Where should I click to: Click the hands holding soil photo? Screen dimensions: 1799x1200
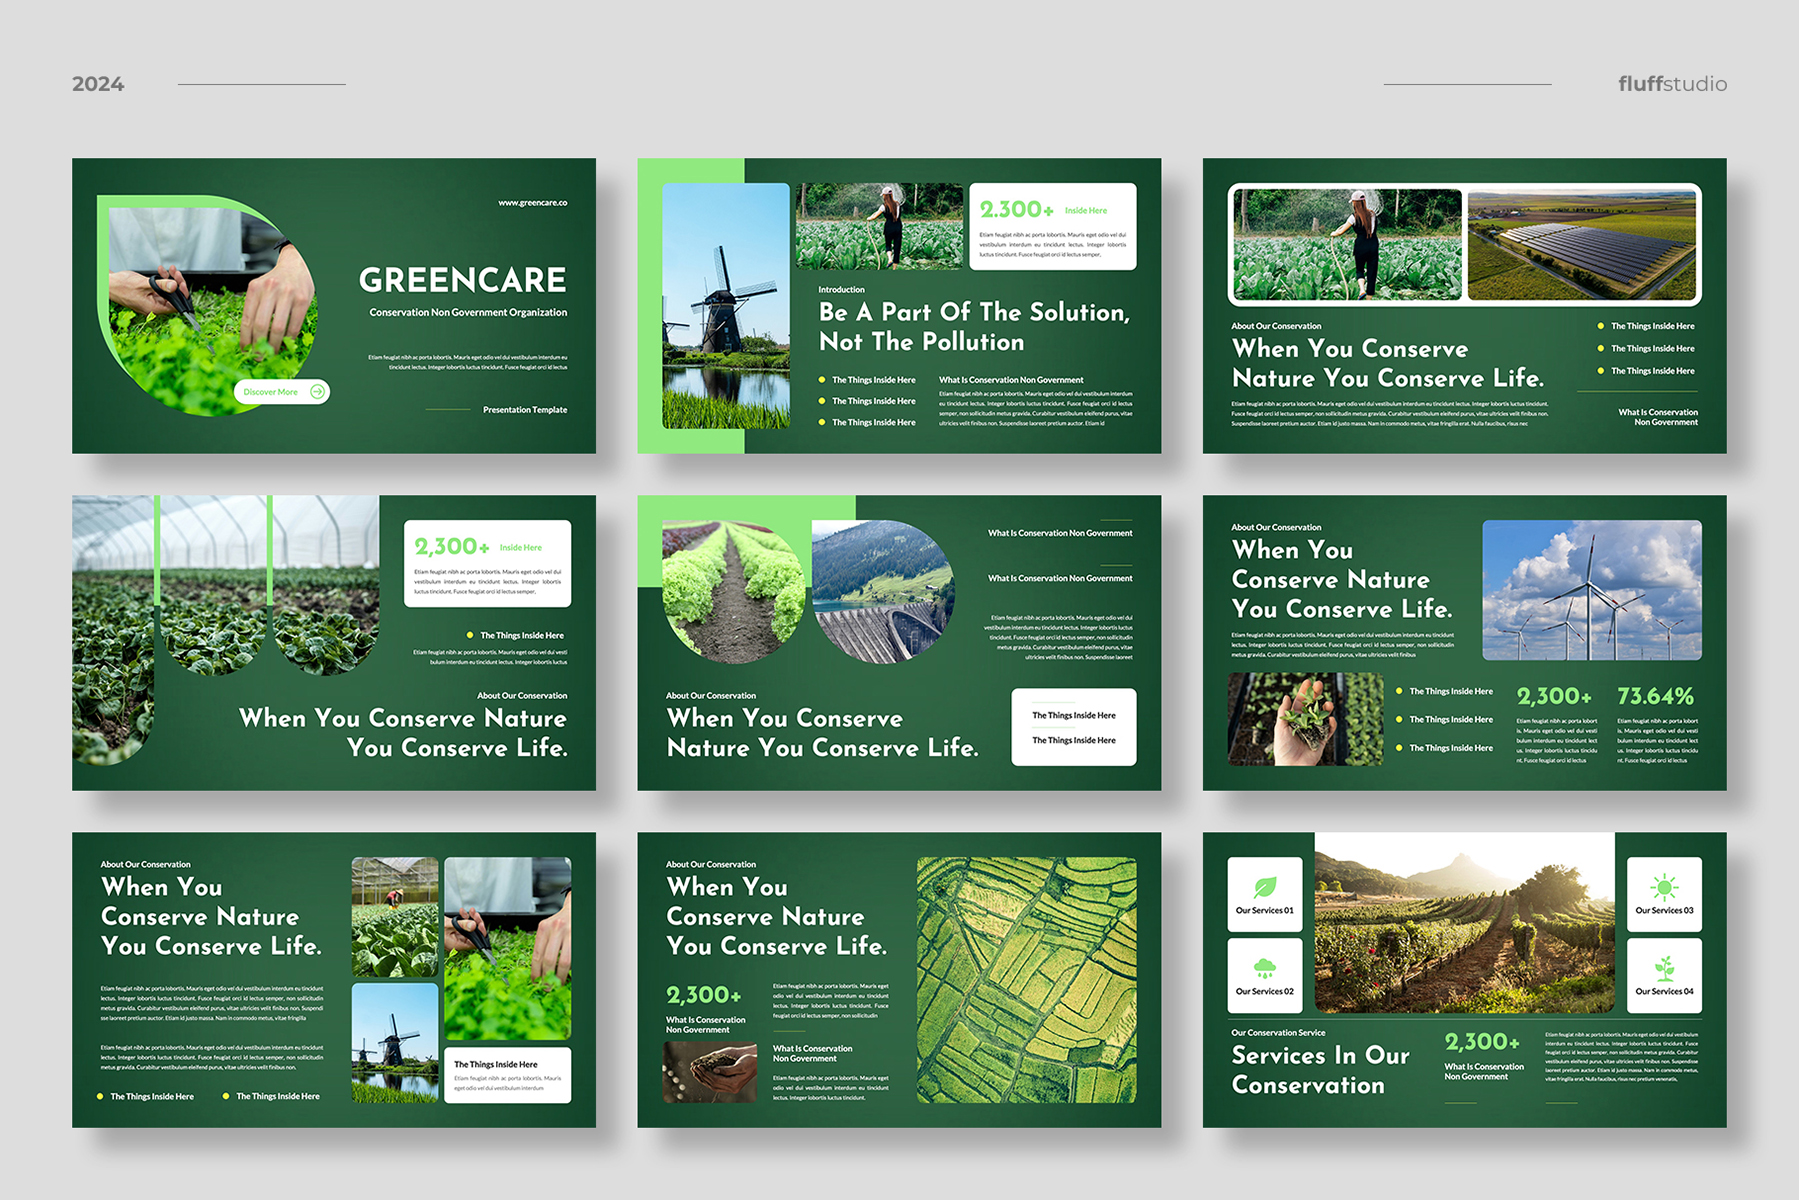coord(710,1072)
